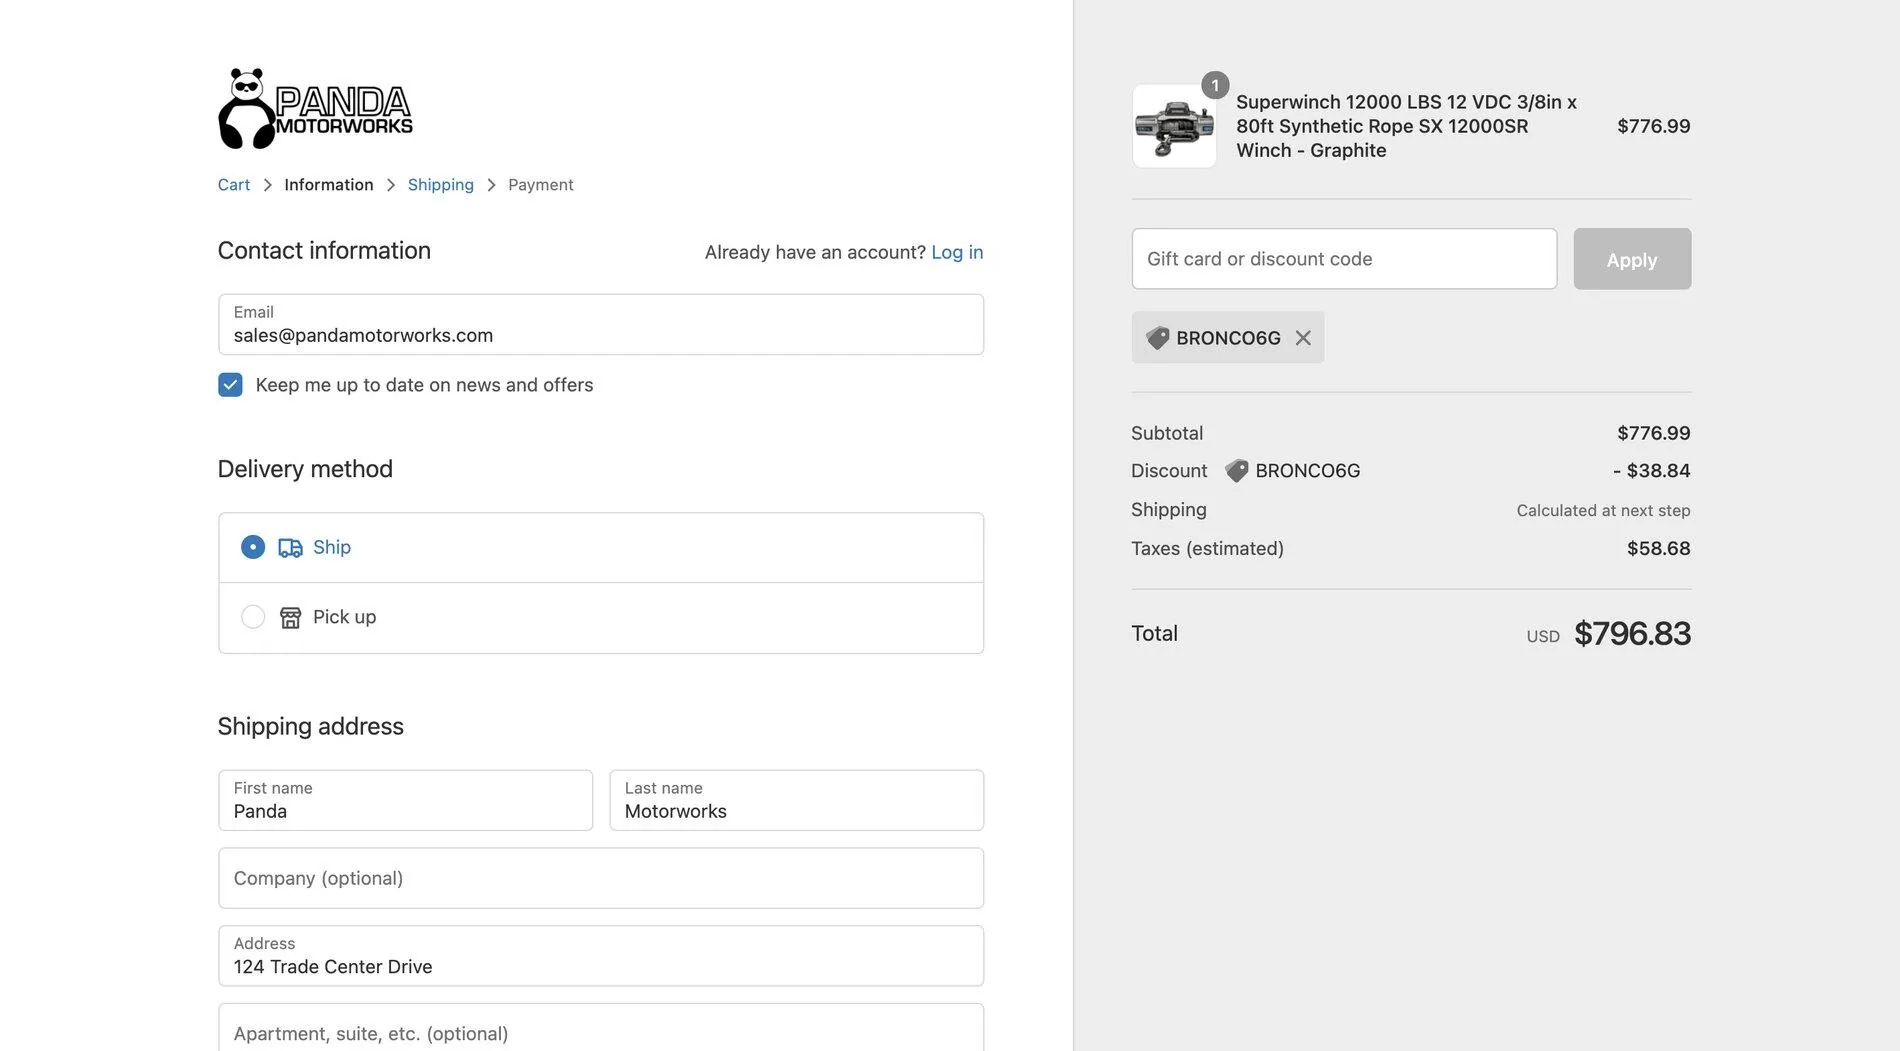The height and width of the screenshot is (1051, 1900).
Task: Edit the Email field
Action: click(601, 324)
